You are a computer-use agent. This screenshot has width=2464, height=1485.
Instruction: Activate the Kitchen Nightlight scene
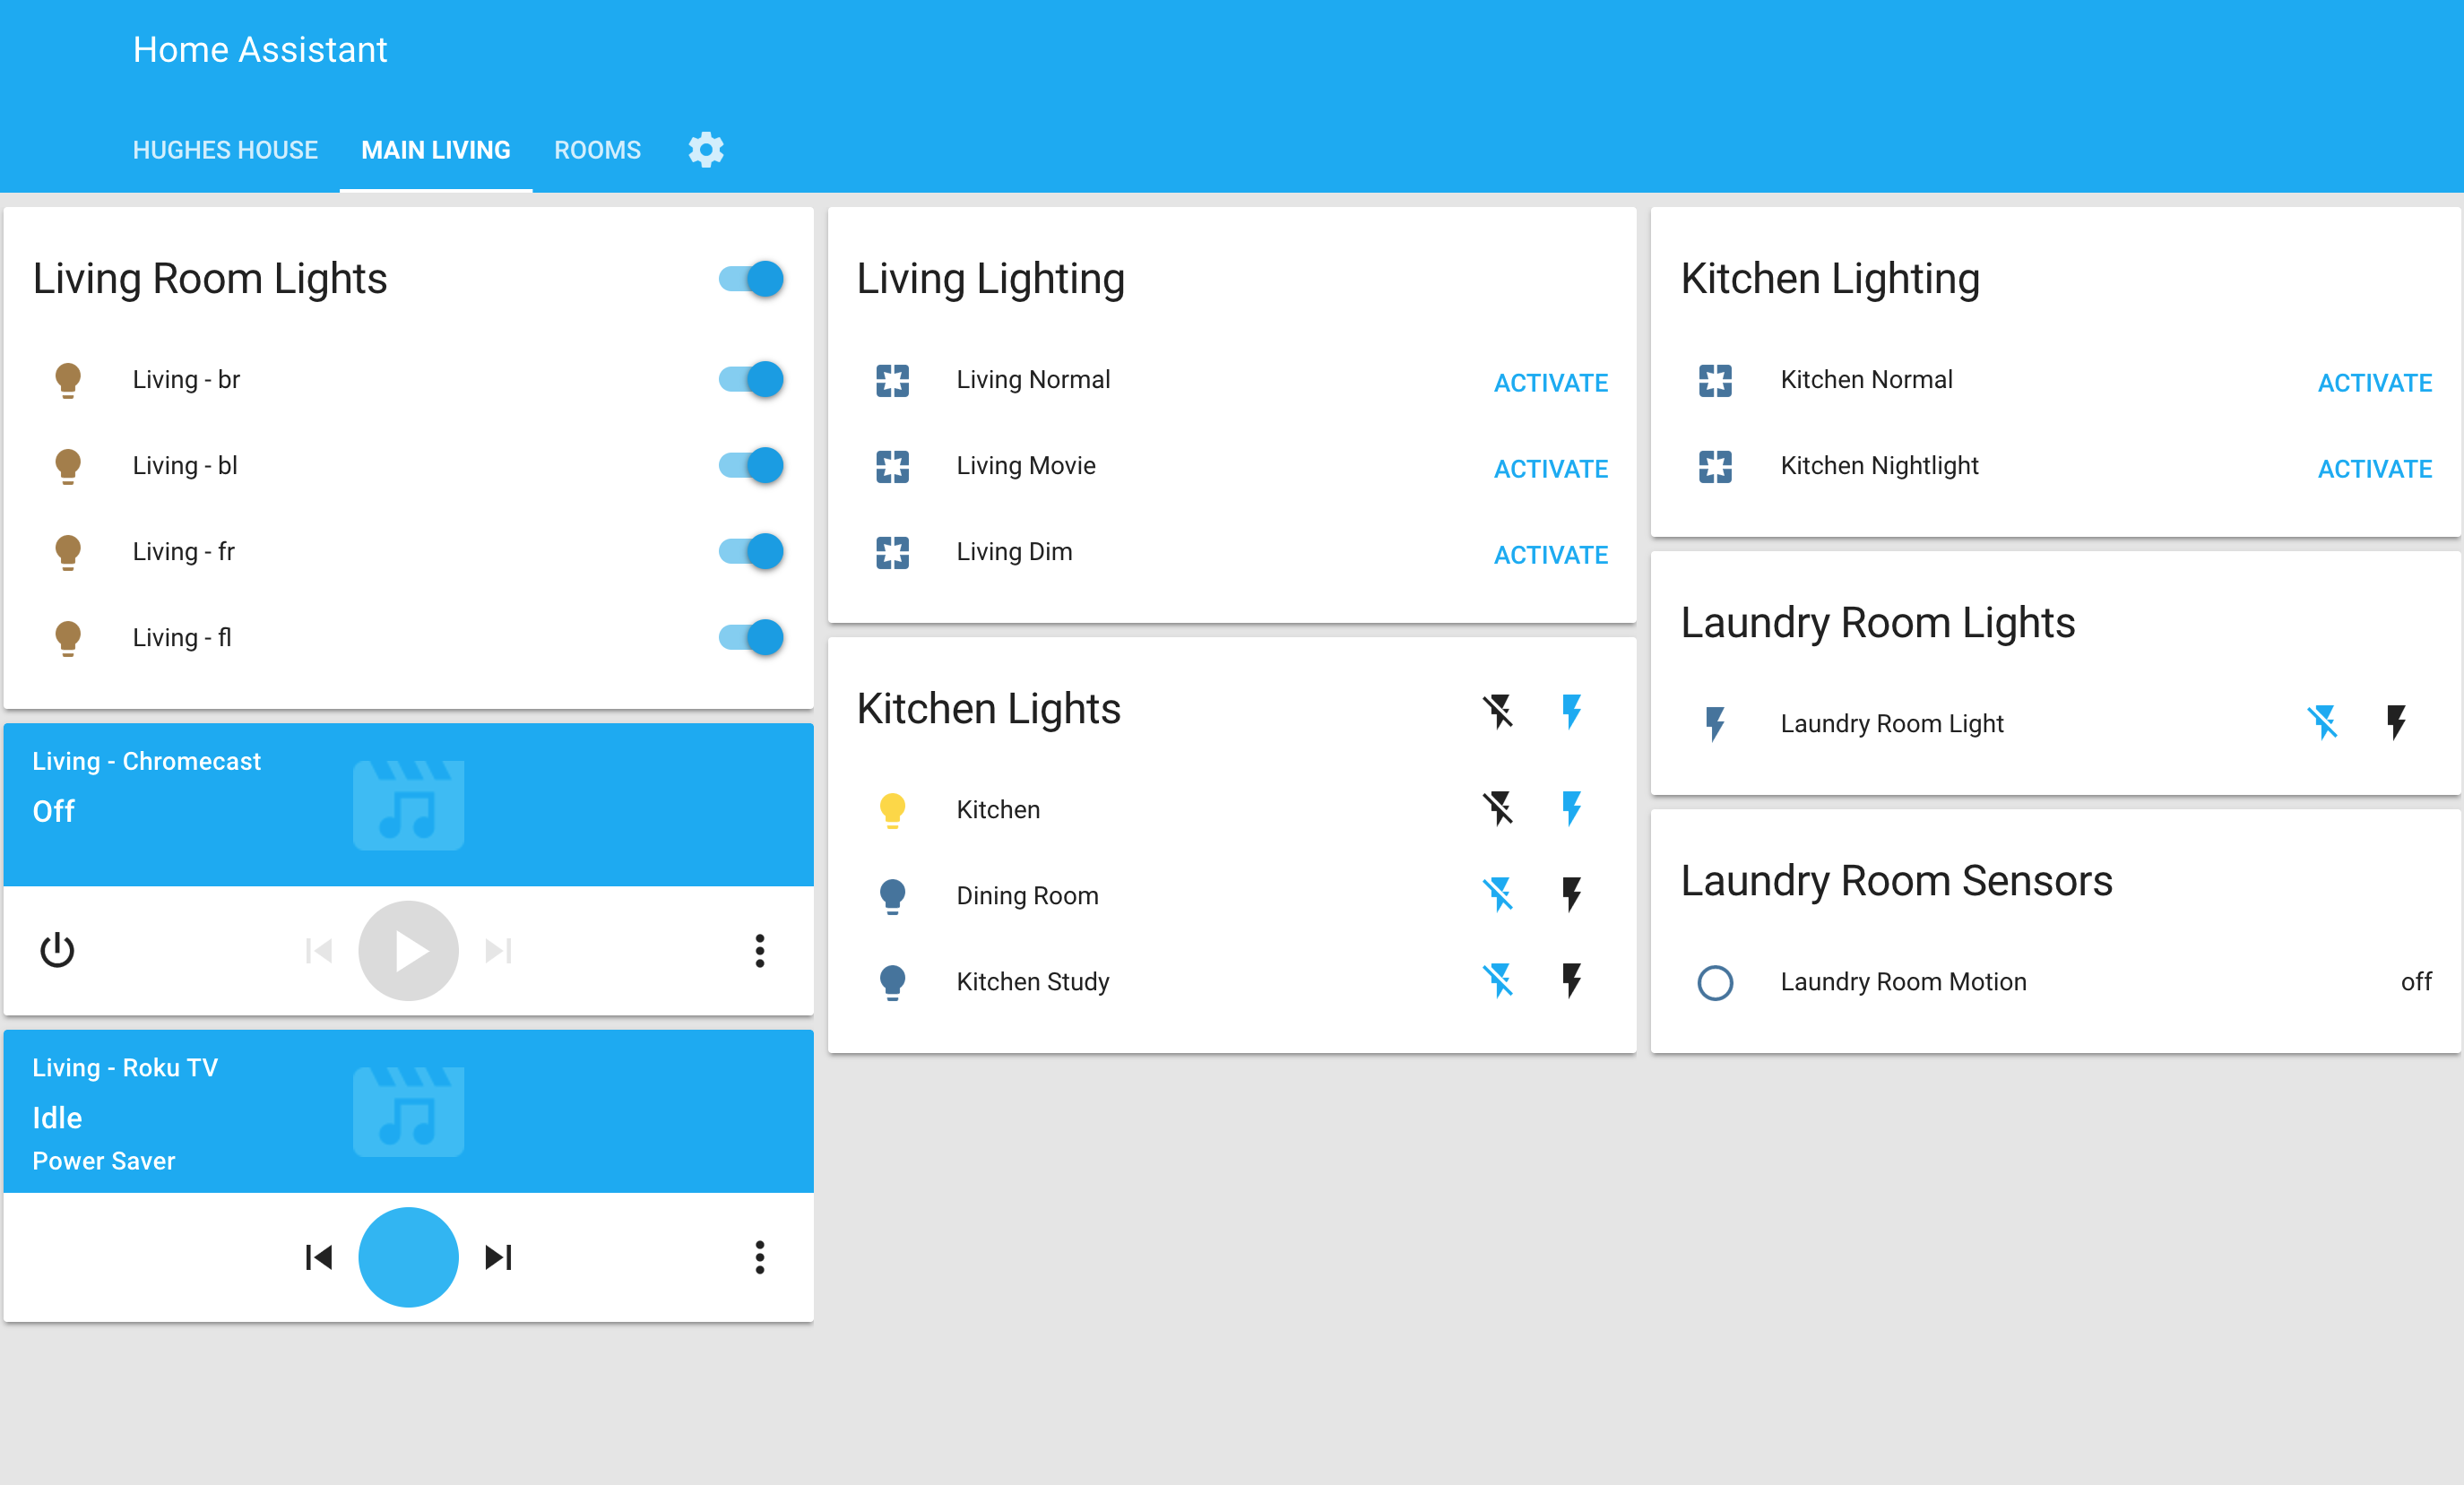coord(2374,468)
